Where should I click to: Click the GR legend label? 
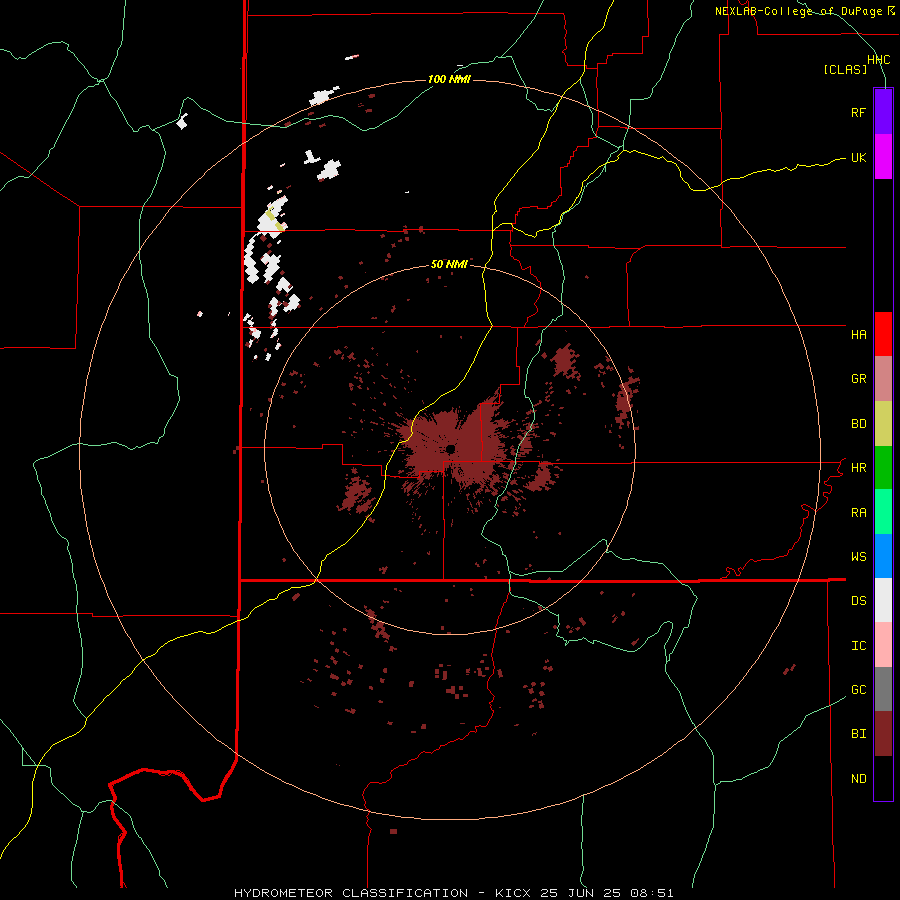pyautogui.click(x=858, y=379)
